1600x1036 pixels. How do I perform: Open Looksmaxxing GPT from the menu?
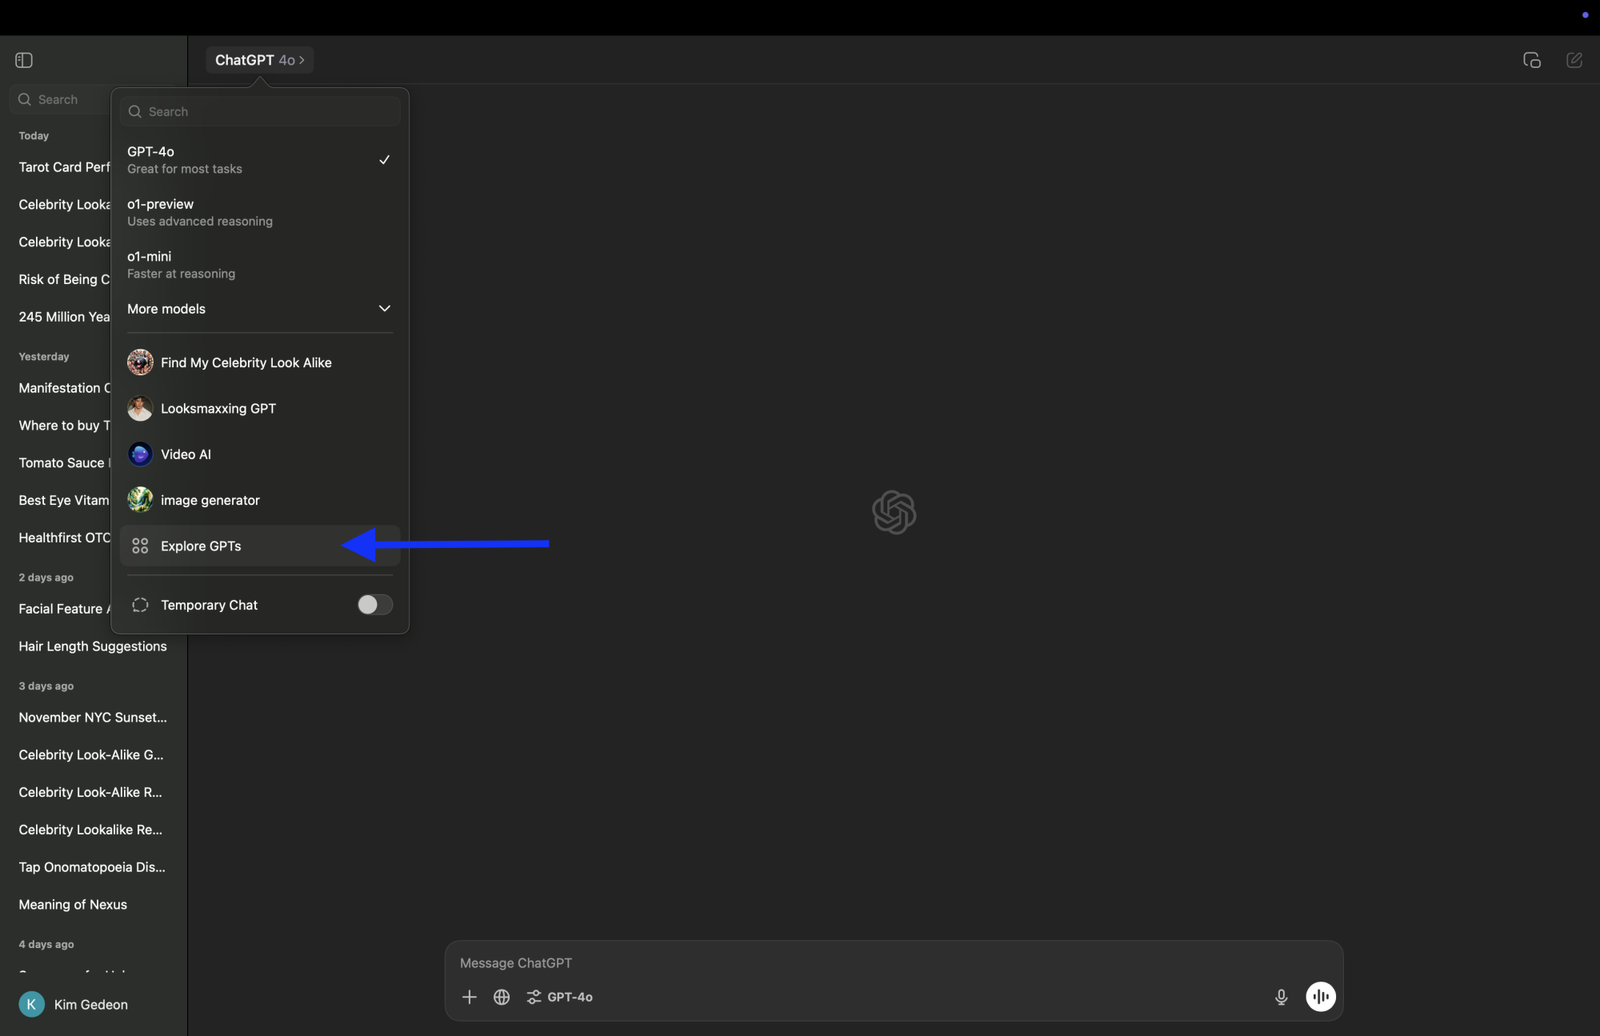tap(260, 408)
